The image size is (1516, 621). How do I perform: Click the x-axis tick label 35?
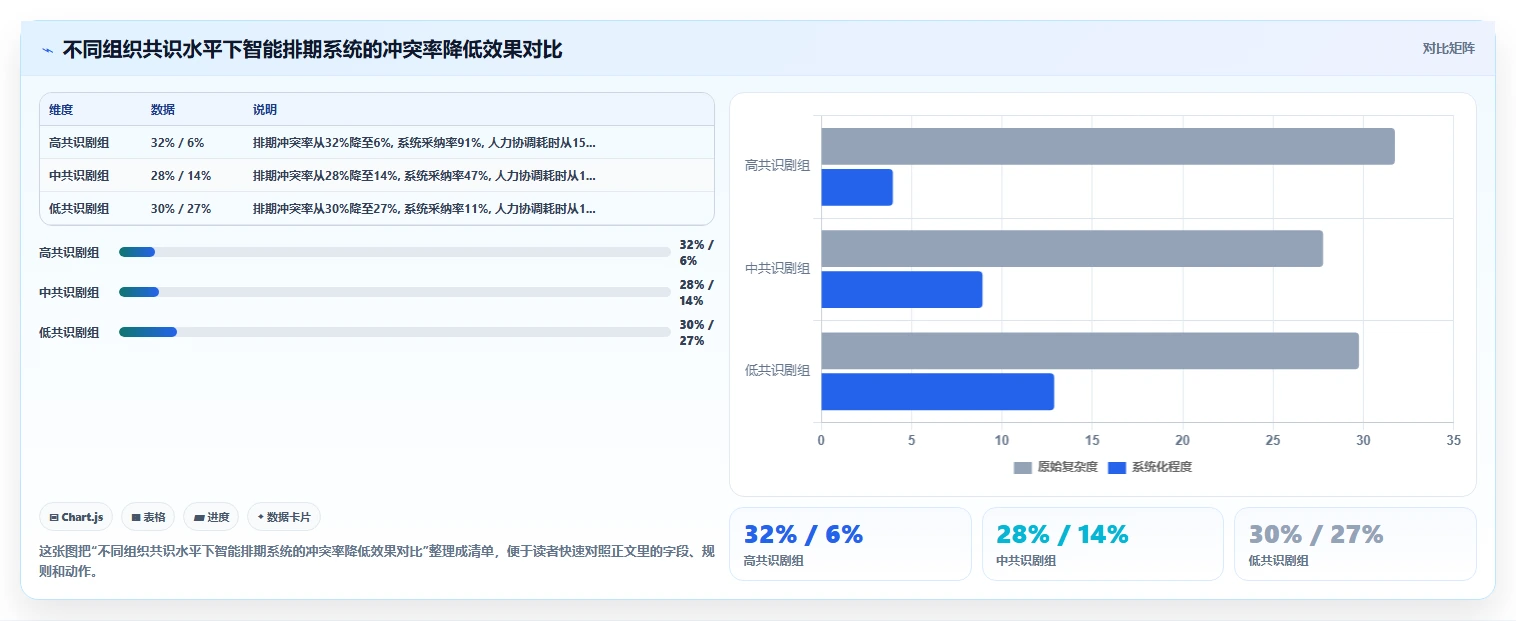tap(1453, 440)
